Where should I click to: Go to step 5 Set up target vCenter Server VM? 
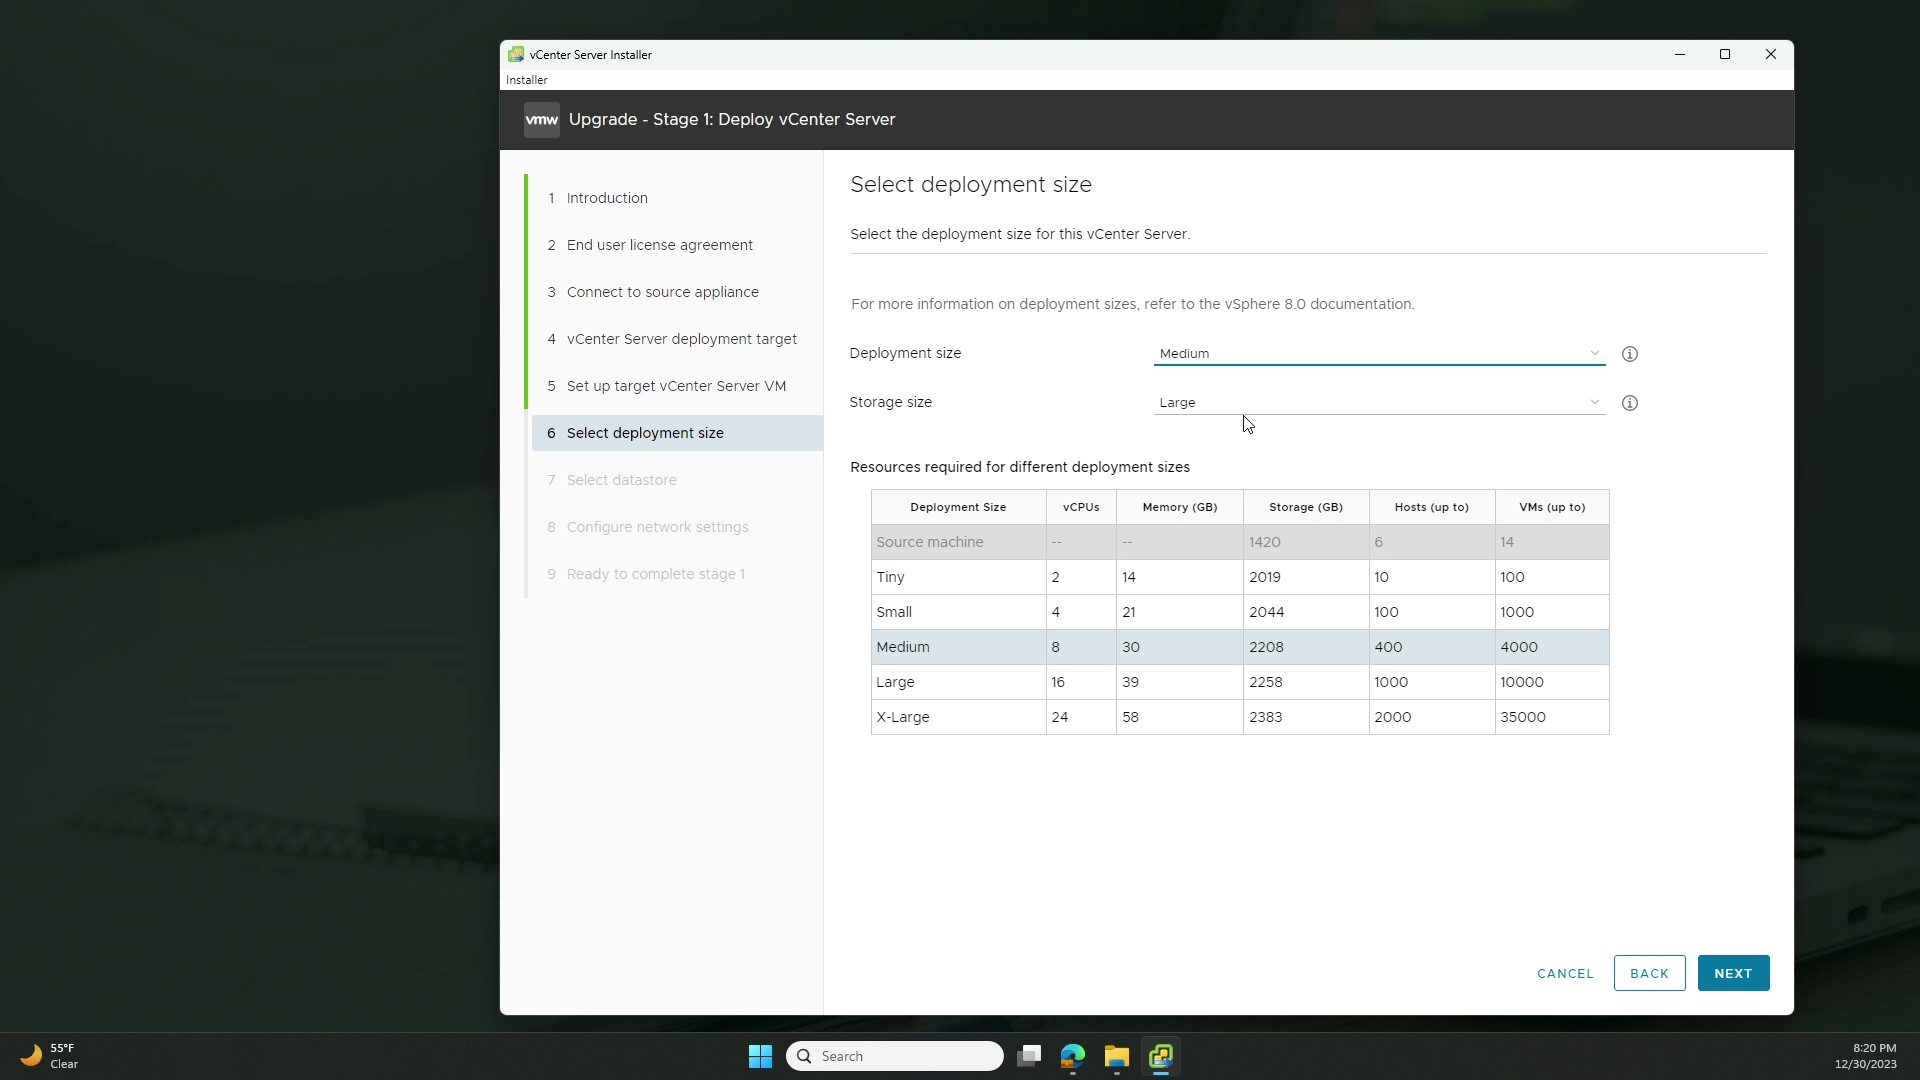[x=676, y=386]
